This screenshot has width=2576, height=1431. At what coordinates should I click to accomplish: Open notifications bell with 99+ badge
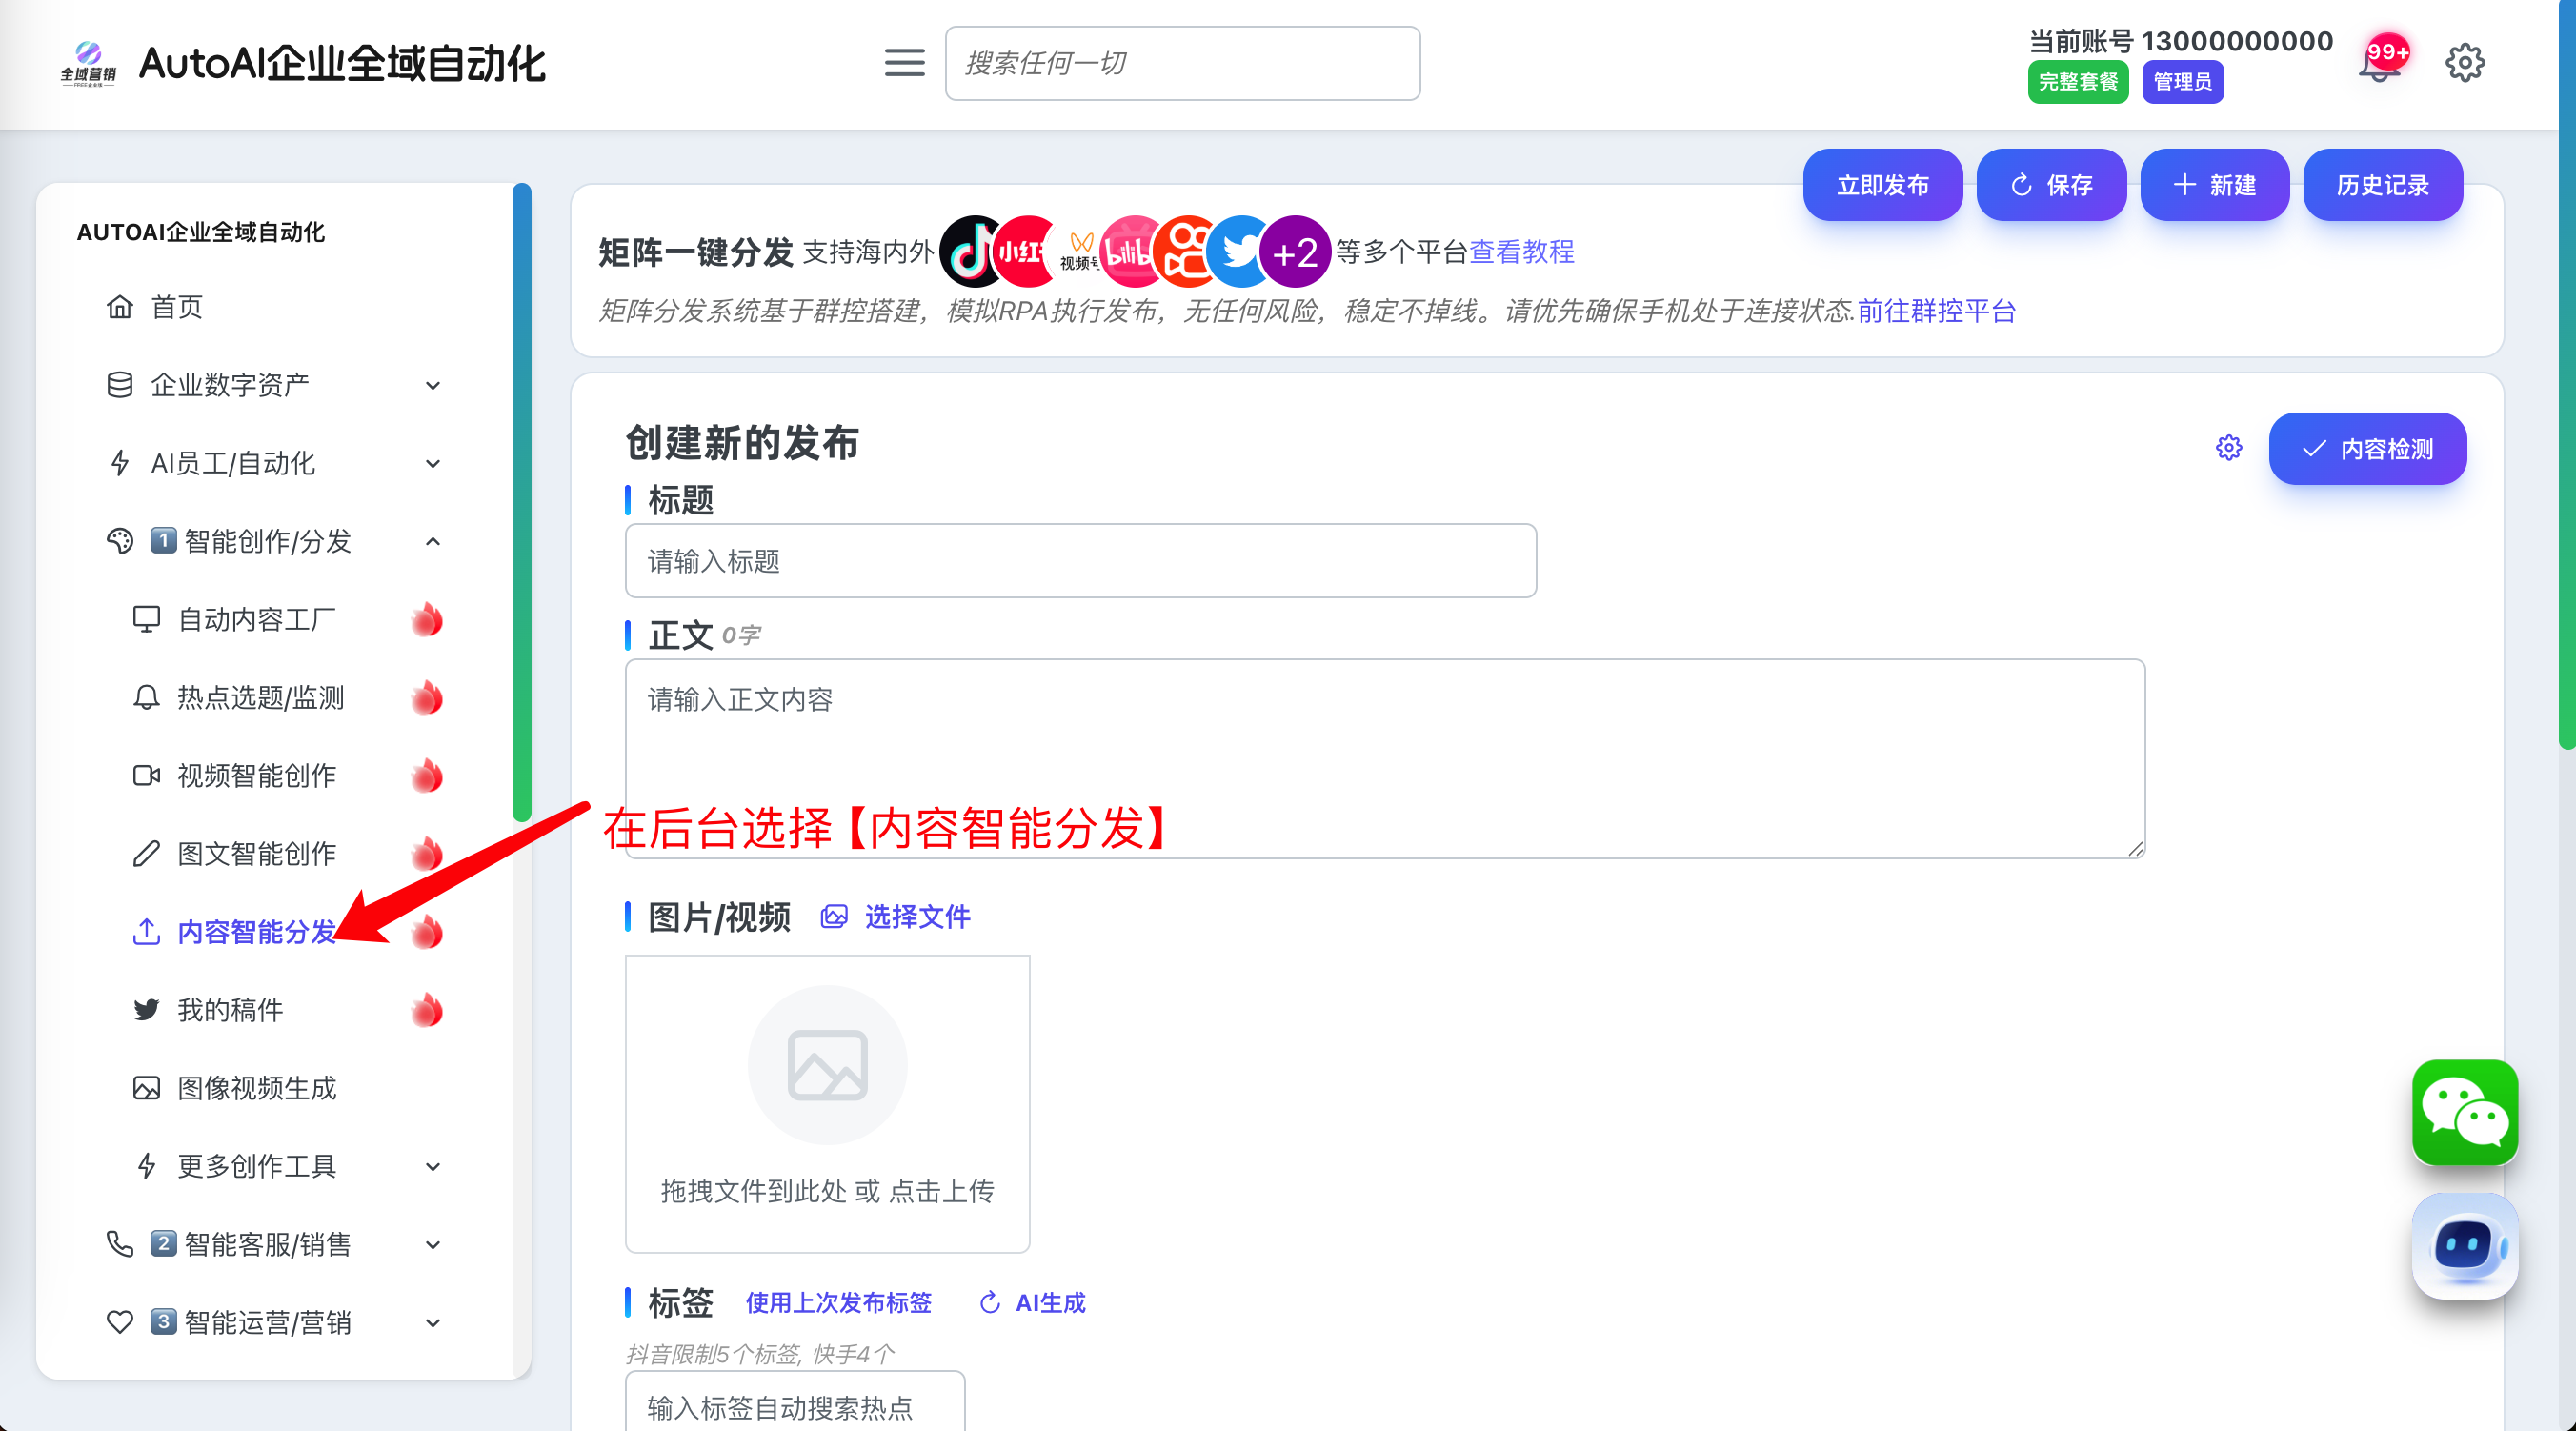(2382, 64)
